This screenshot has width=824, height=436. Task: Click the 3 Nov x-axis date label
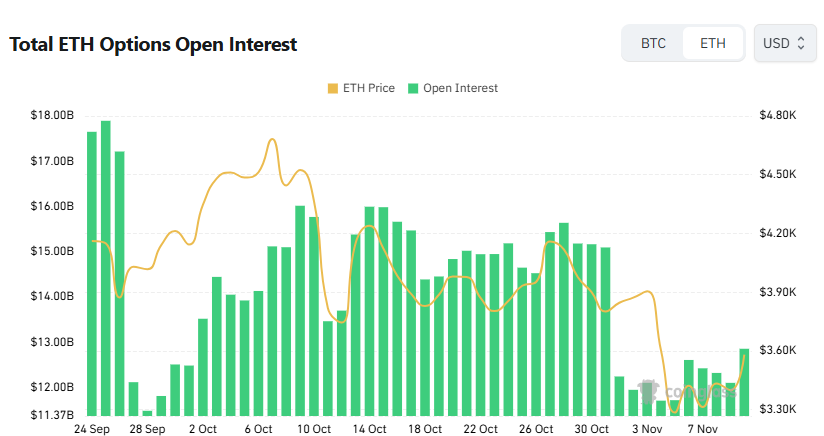coord(648,429)
